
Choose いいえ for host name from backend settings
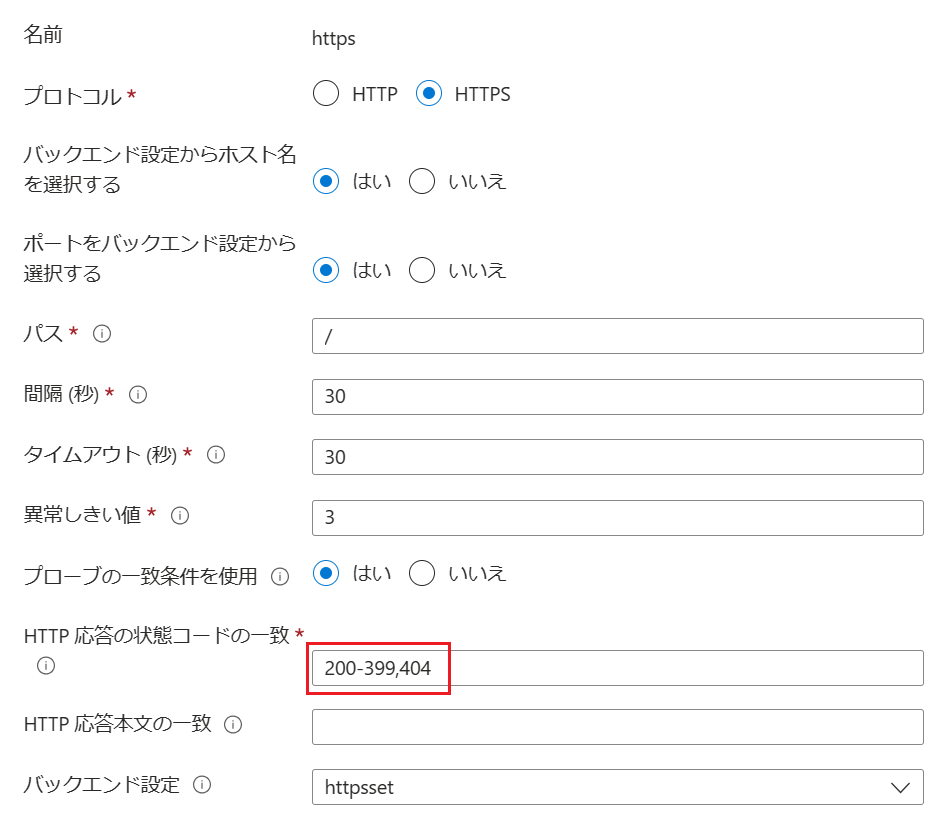422,181
